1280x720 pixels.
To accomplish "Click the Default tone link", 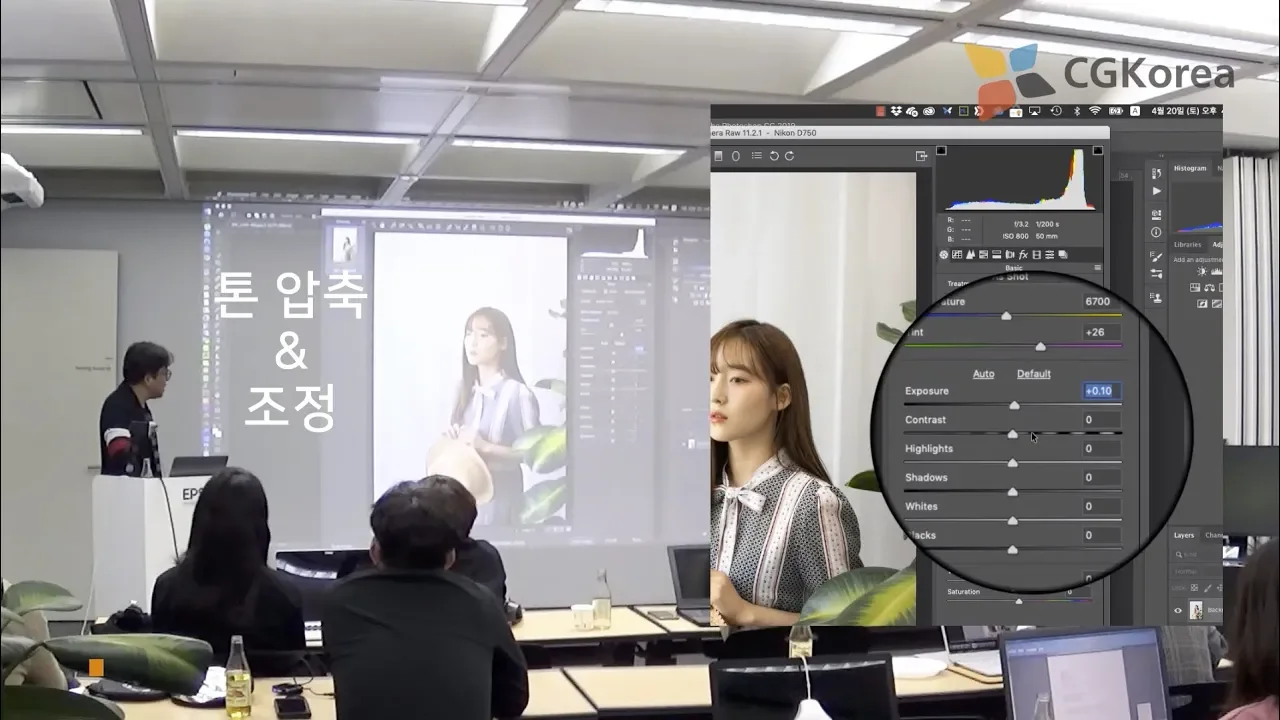I will pos(1034,374).
